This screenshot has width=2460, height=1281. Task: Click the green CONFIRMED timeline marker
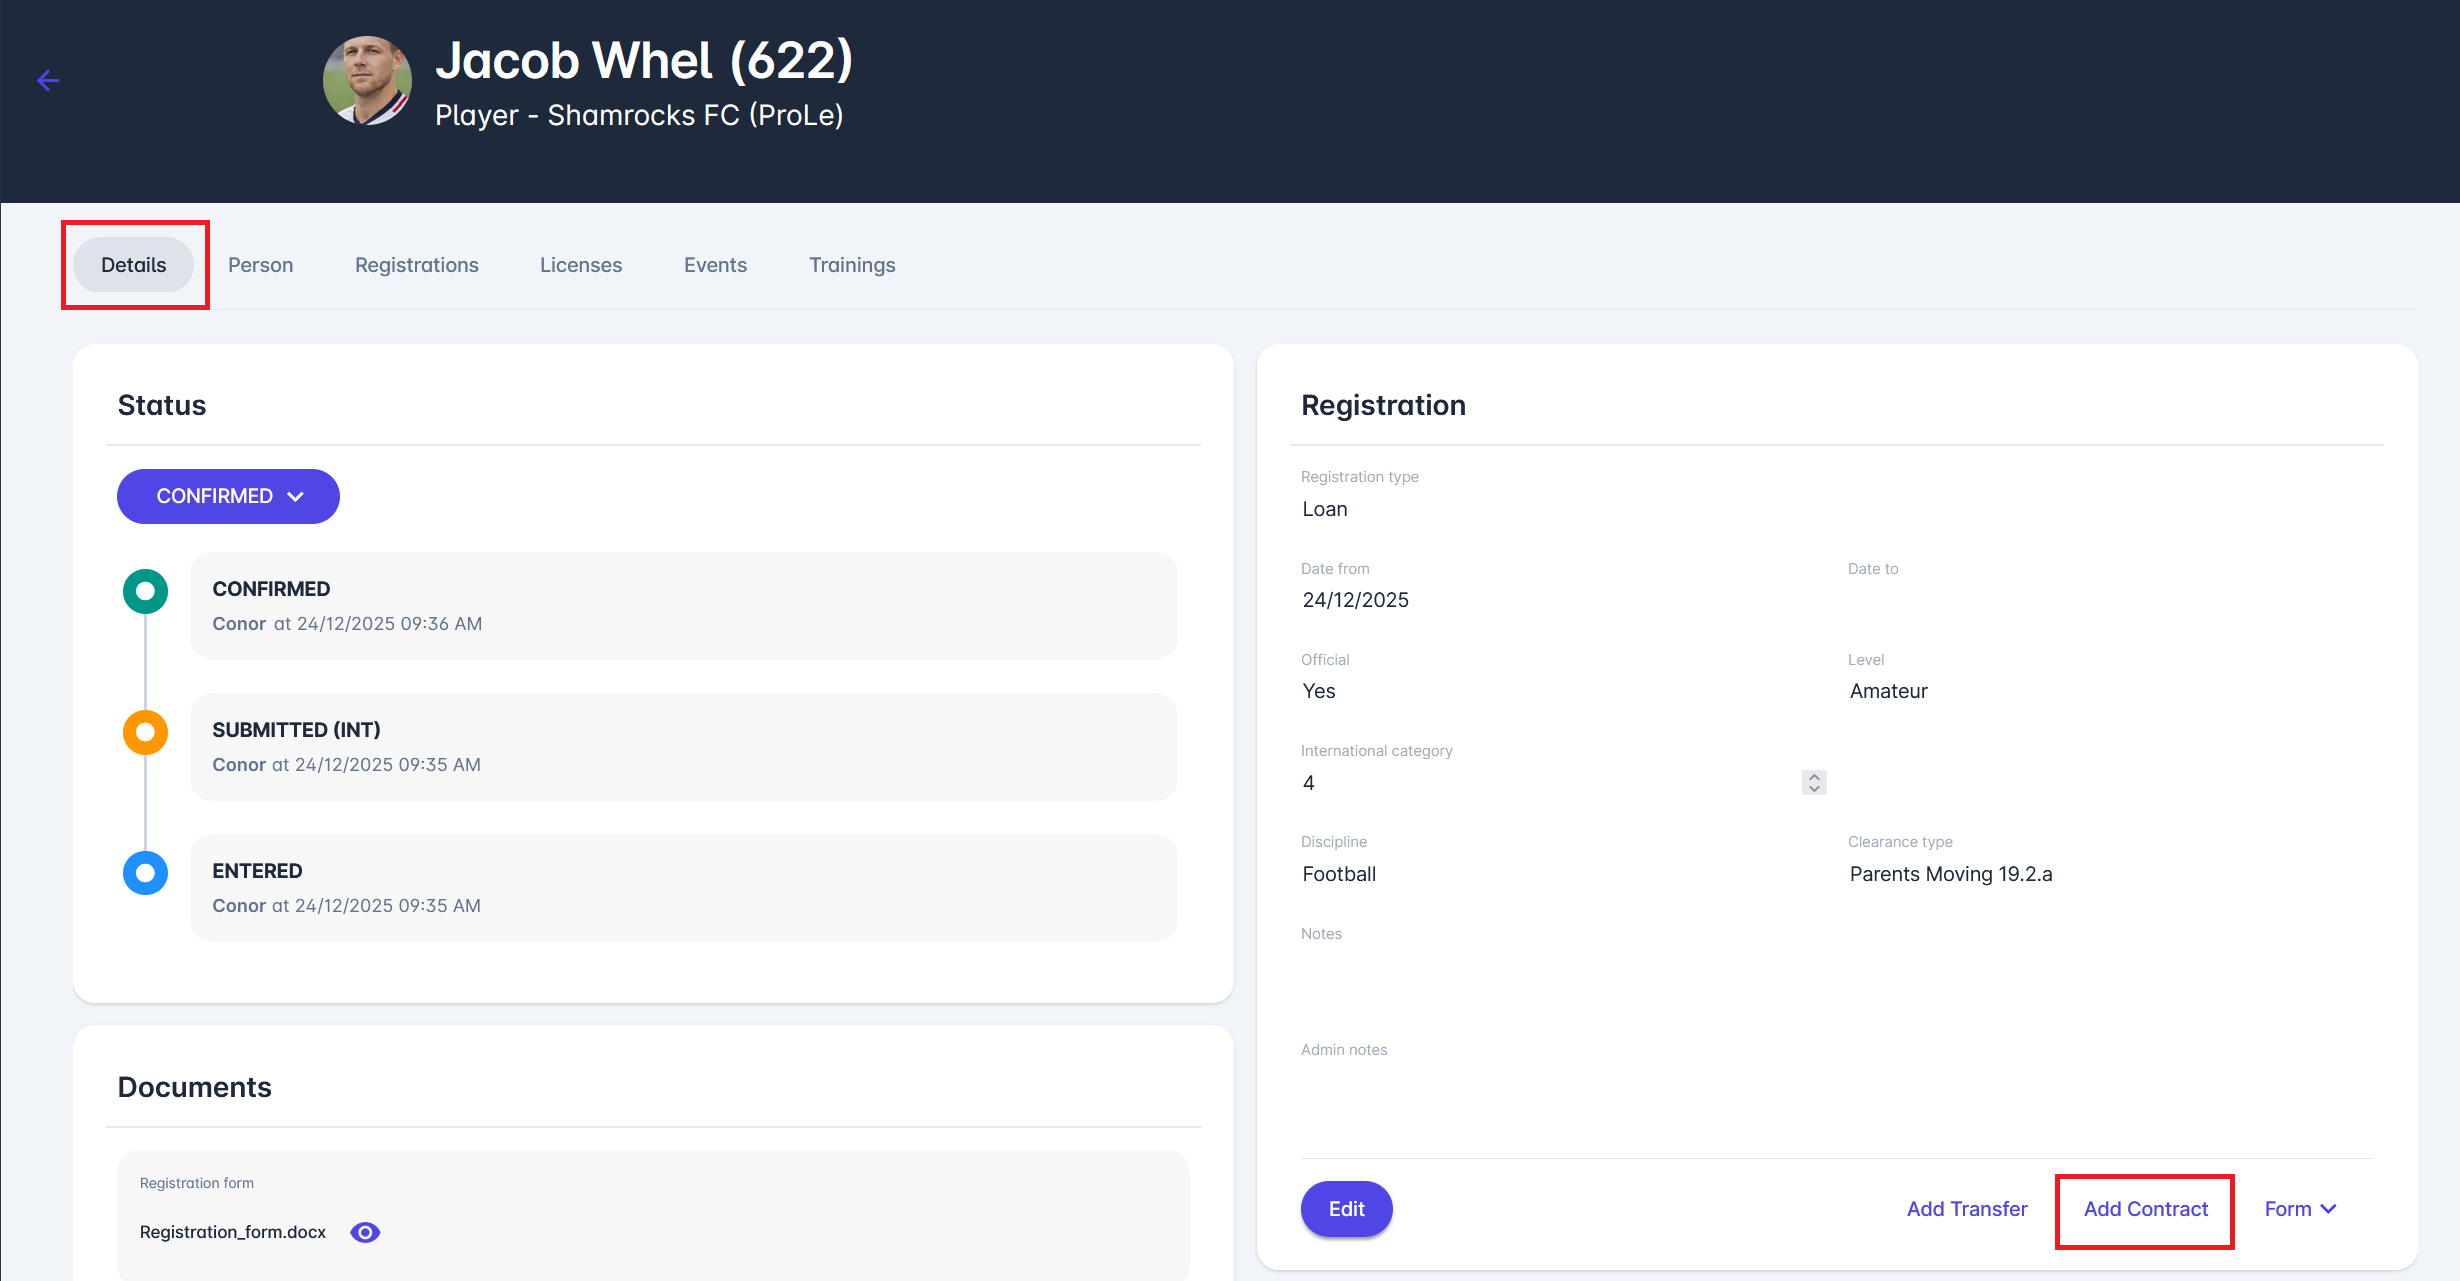[x=145, y=591]
